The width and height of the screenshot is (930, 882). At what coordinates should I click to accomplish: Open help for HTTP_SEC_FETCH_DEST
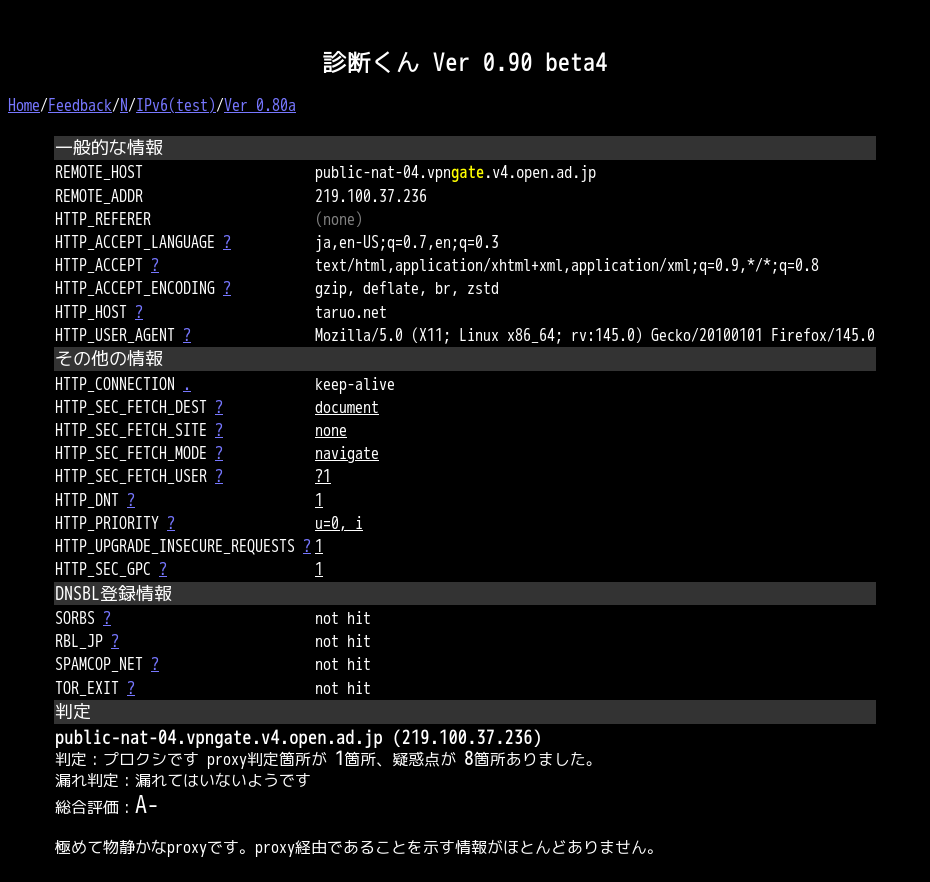click(219, 407)
